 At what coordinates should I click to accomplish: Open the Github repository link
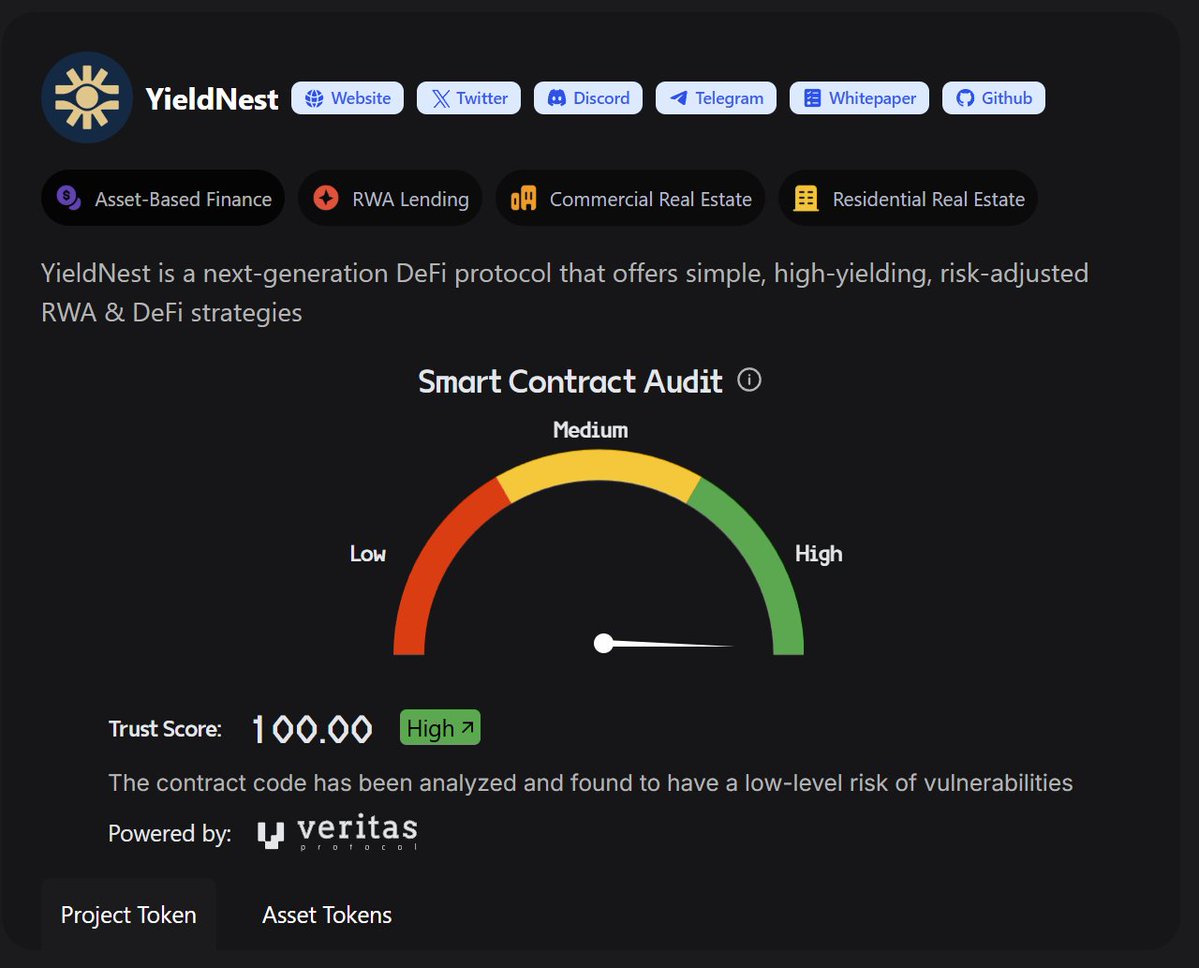tap(993, 98)
